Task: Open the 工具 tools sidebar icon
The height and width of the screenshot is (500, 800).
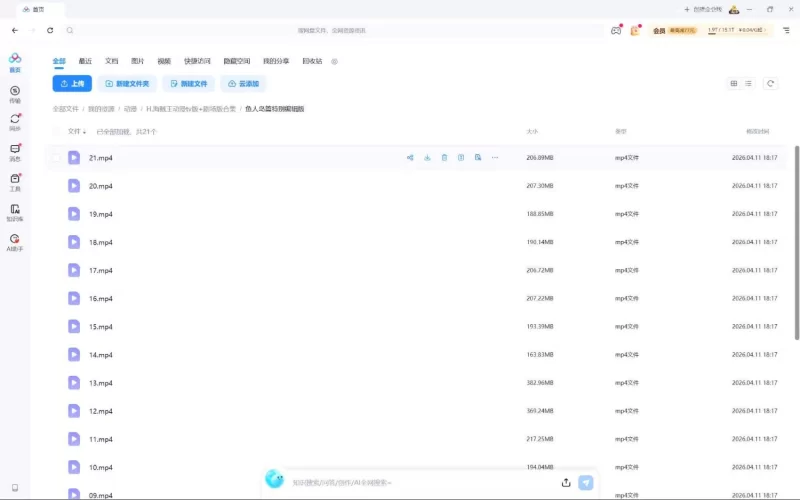Action: (x=15, y=183)
